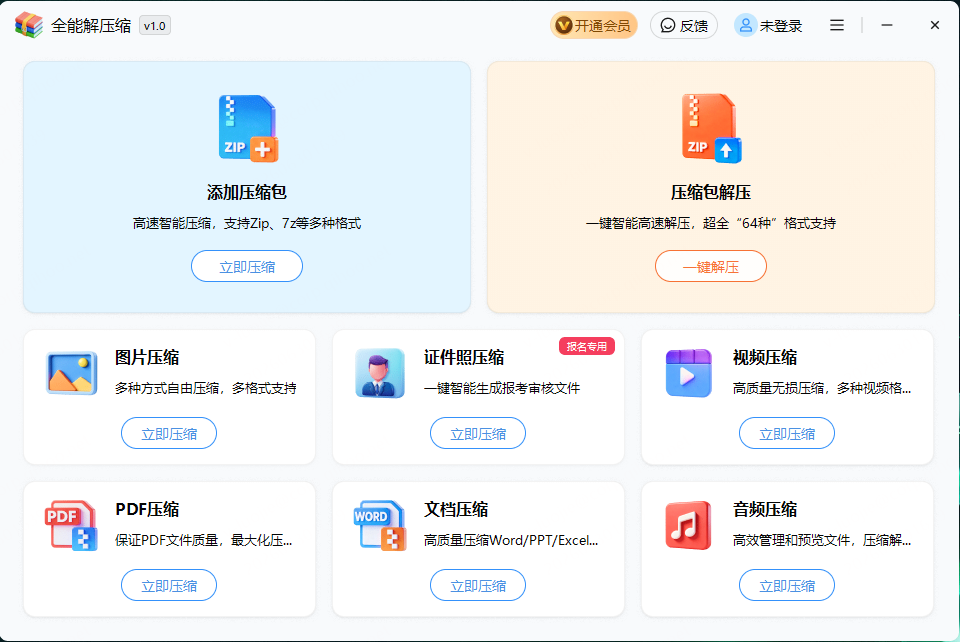Viewport: 960px width, 642px height.
Task: Click the 音频压缩 title
Action: pyautogui.click(x=765, y=509)
